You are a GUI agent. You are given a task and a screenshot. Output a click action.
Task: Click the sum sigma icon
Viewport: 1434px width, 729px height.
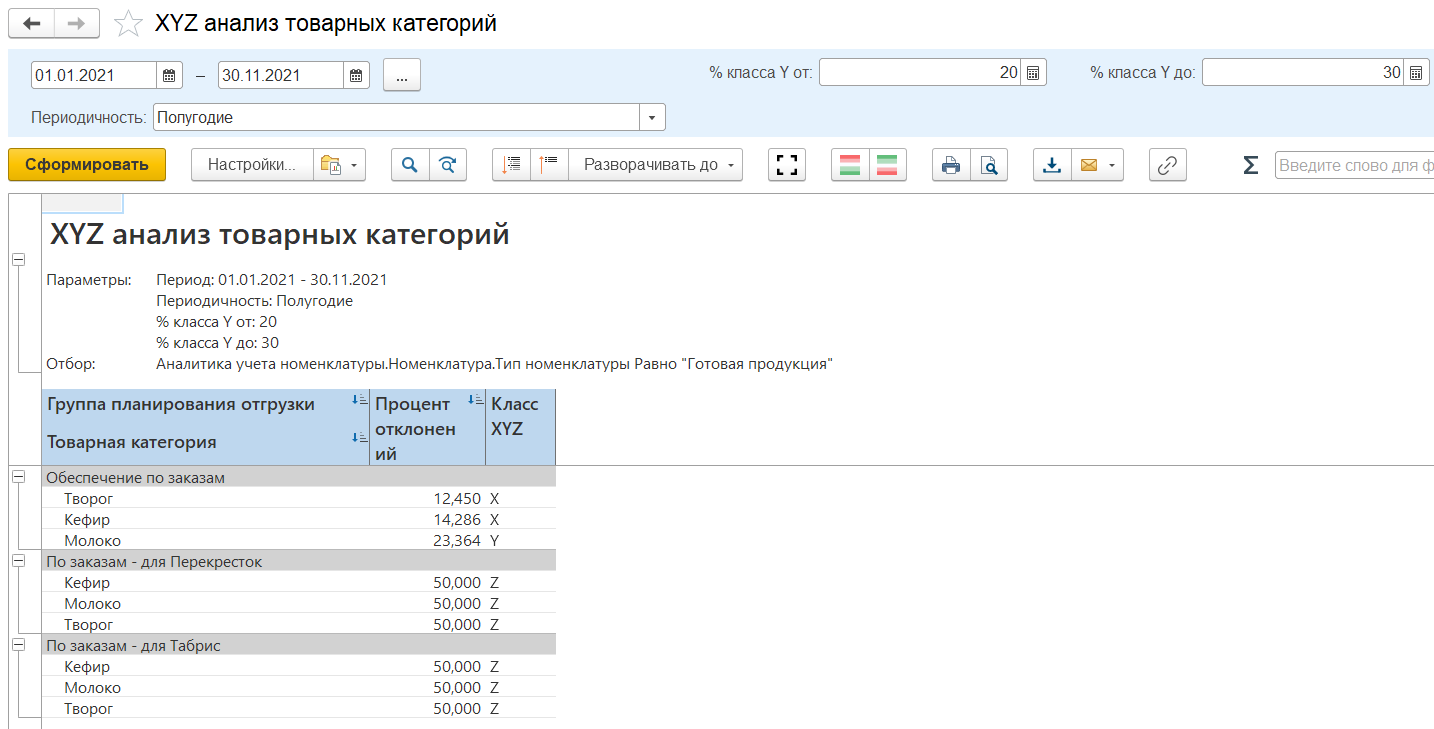(1250, 165)
